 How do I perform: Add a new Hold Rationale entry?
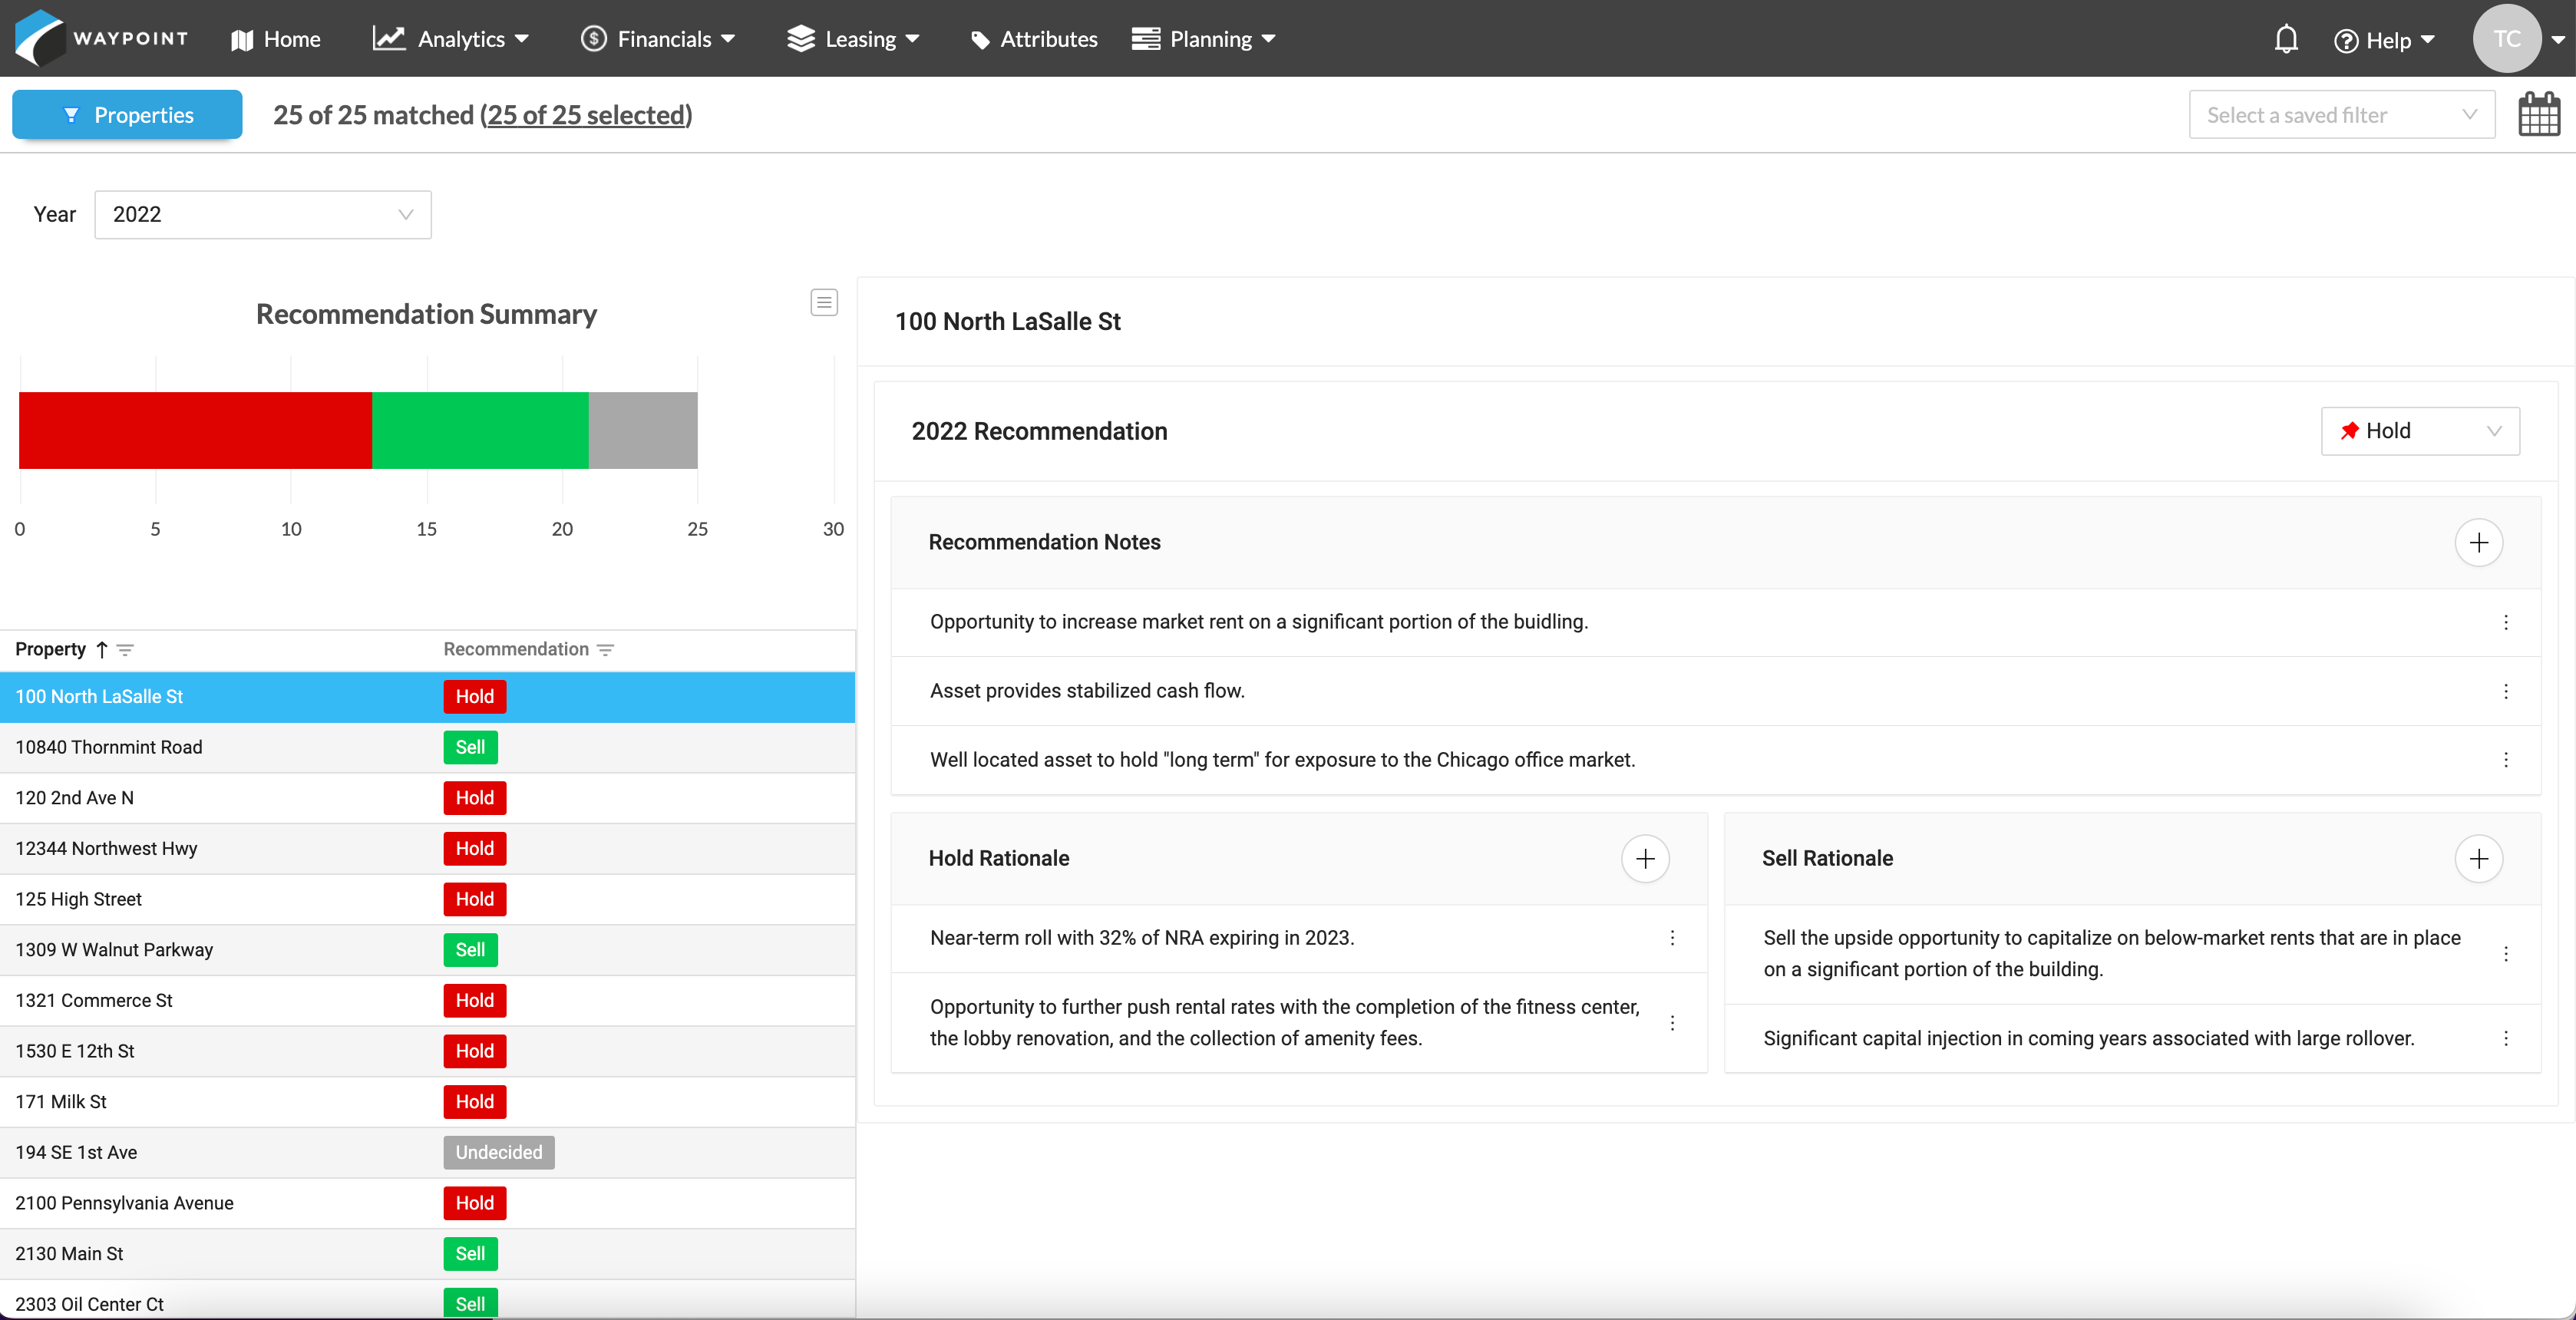pos(1645,858)
